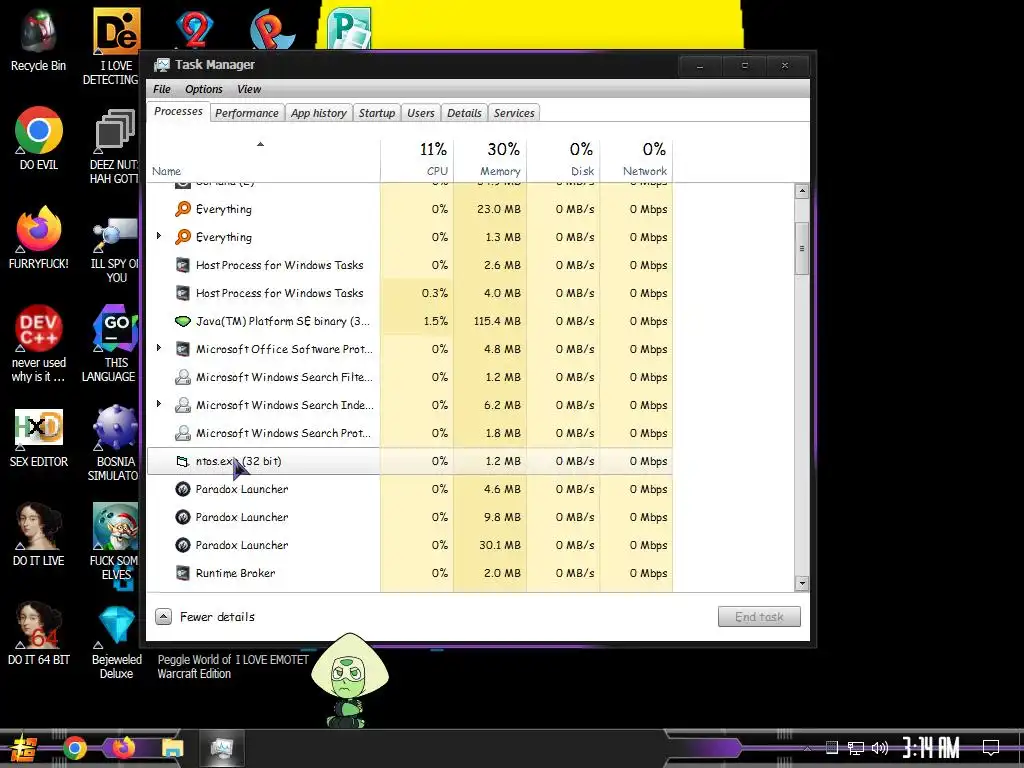
Task: Select the '115.4 MB' memory value
Action: click(497, 321)
